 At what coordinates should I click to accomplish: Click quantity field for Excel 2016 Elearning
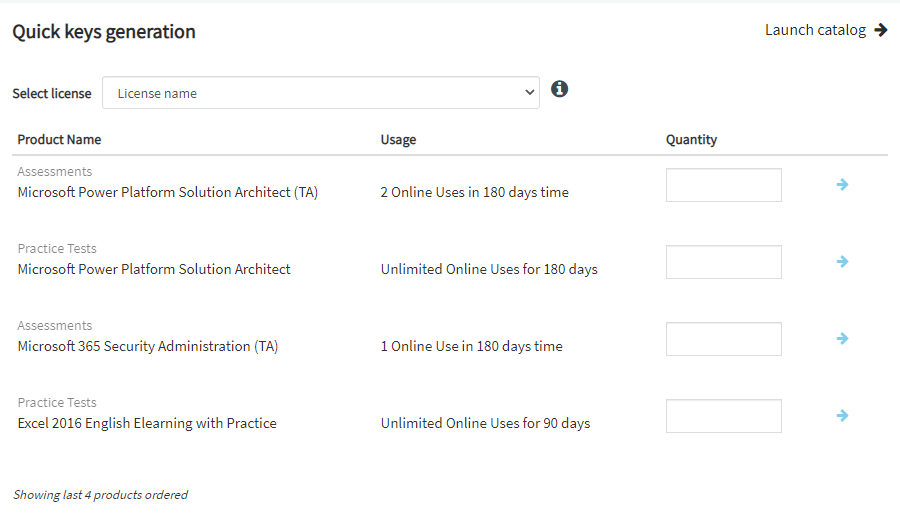tap(723, 416)
